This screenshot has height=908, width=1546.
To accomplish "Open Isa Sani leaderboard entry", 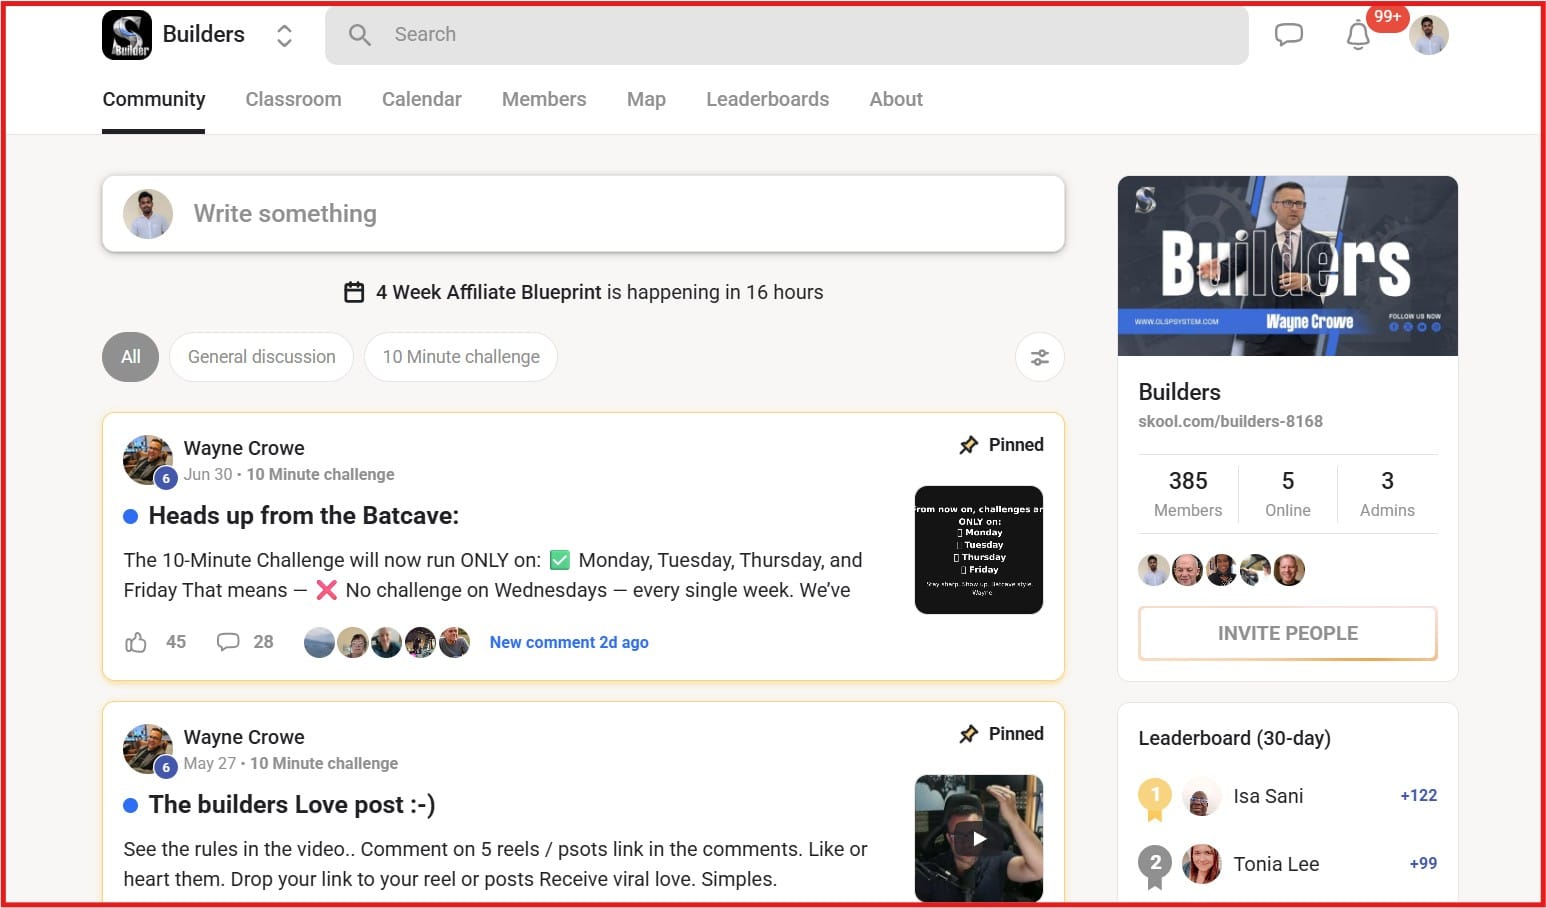I will (x=1268, y=796).
